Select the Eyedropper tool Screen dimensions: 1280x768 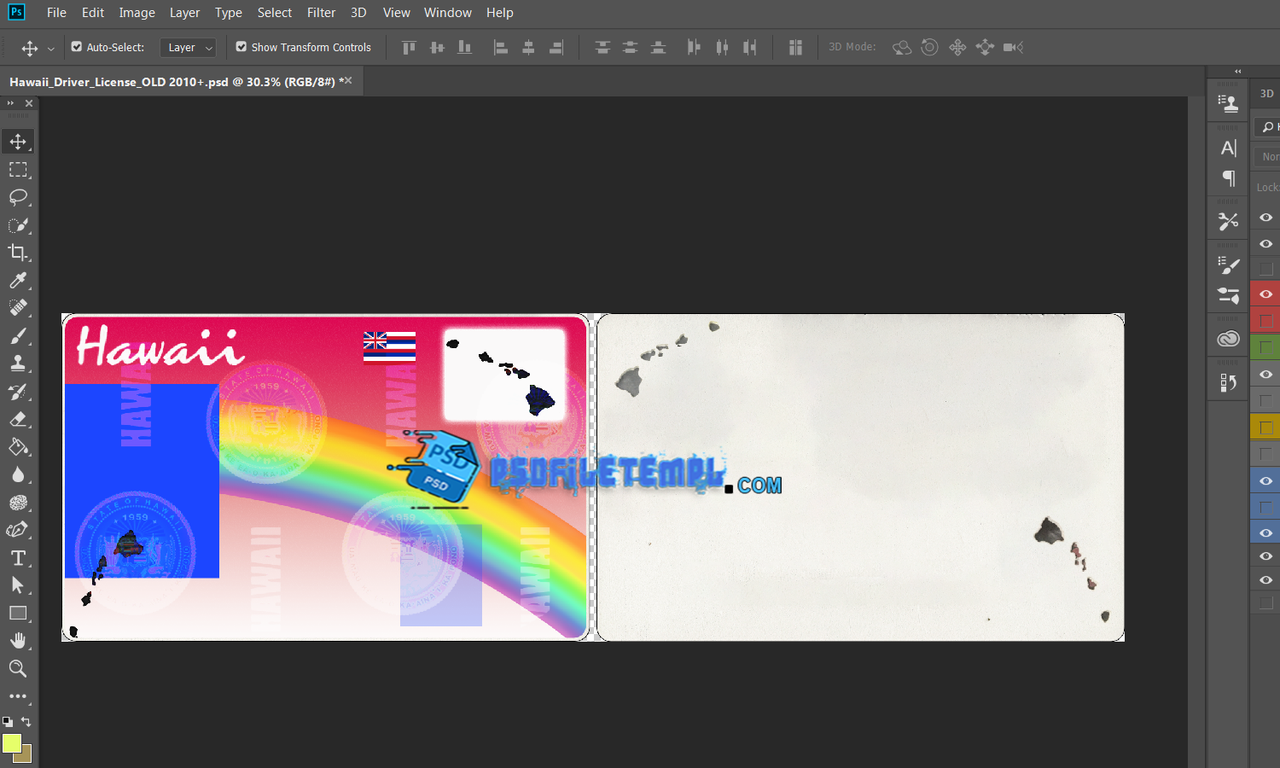tap(18, 280)
